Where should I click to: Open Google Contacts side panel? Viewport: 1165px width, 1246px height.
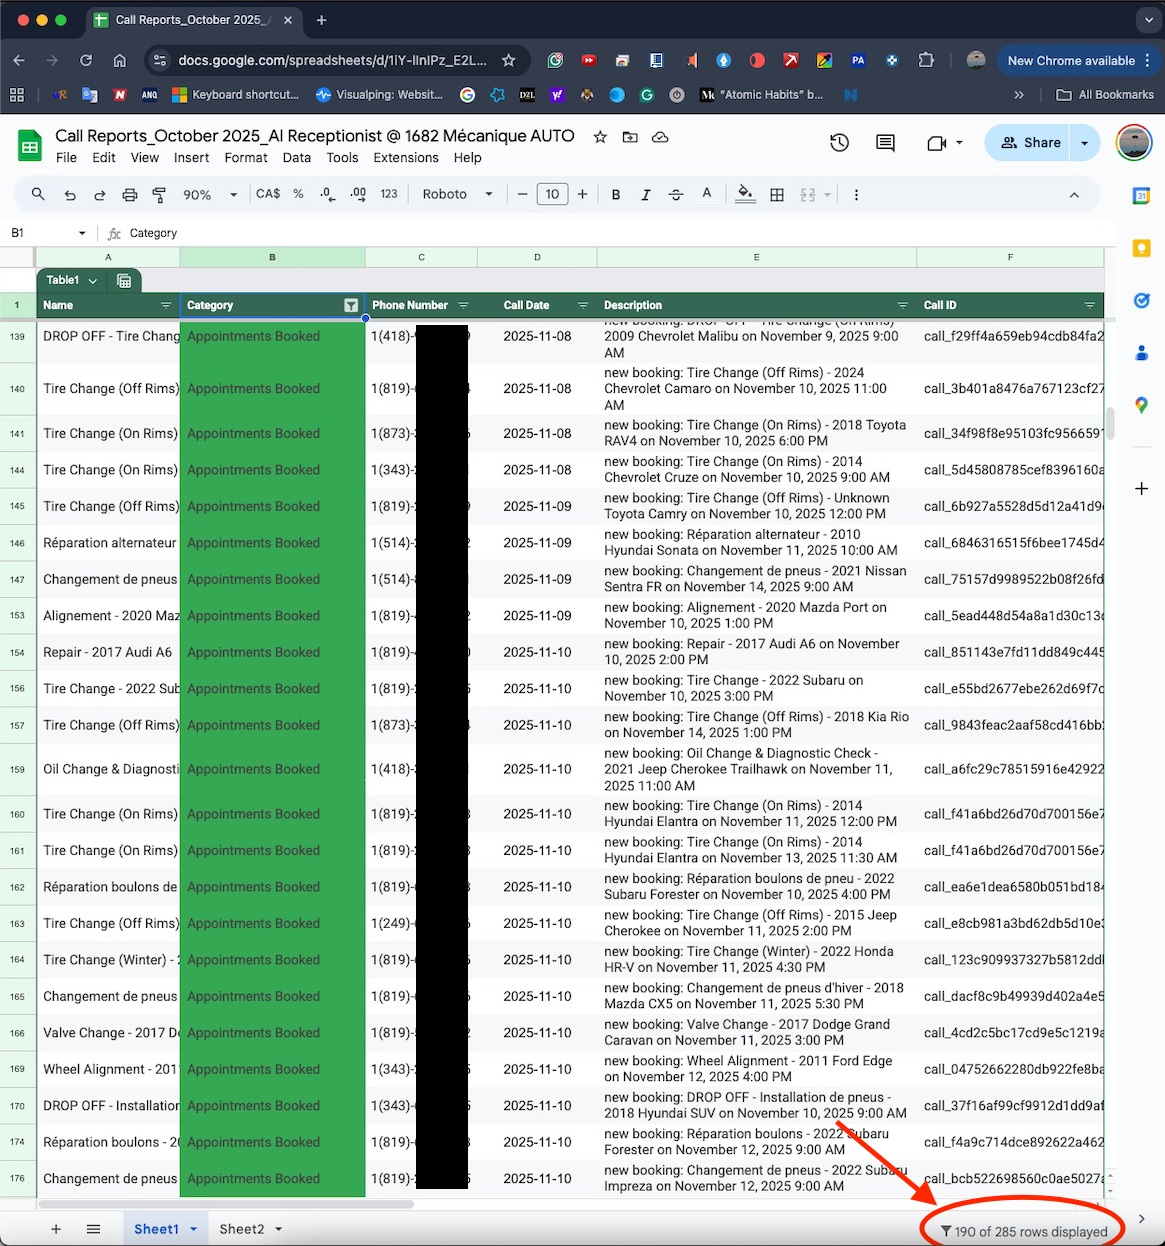click(x=1141, y=352)
